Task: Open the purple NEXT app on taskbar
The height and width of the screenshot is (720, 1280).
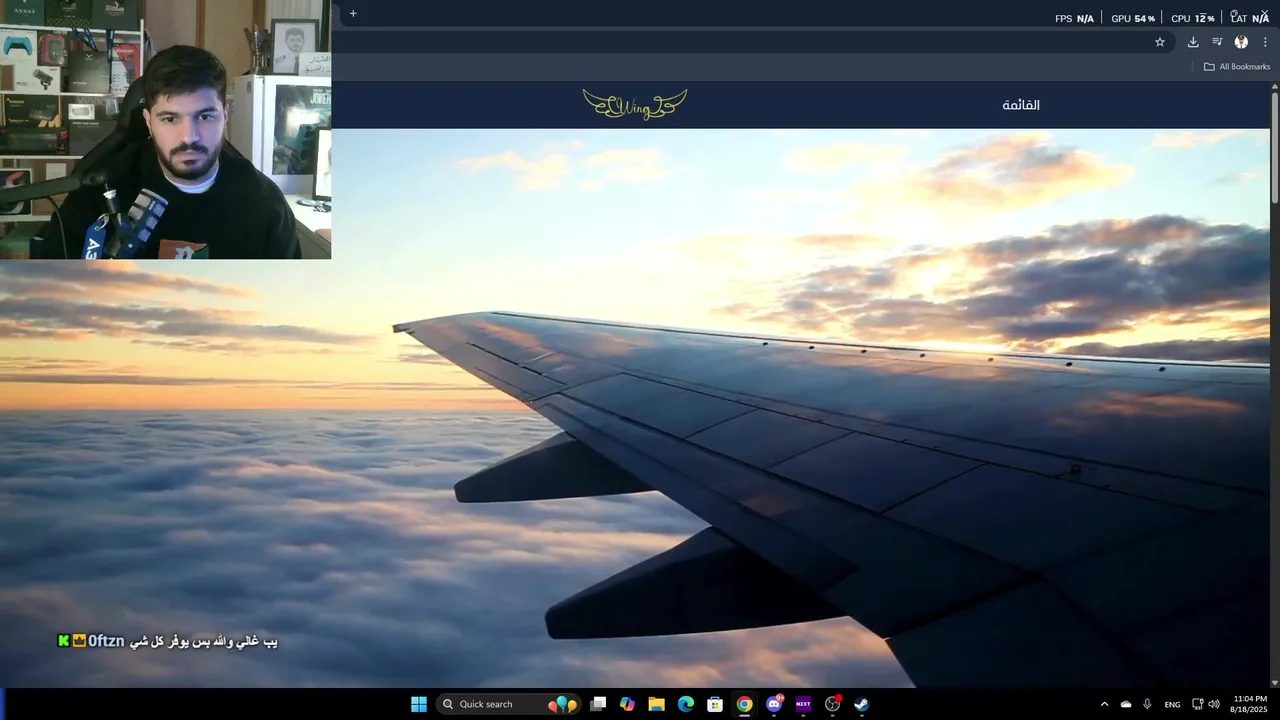Action: (803, 704)
